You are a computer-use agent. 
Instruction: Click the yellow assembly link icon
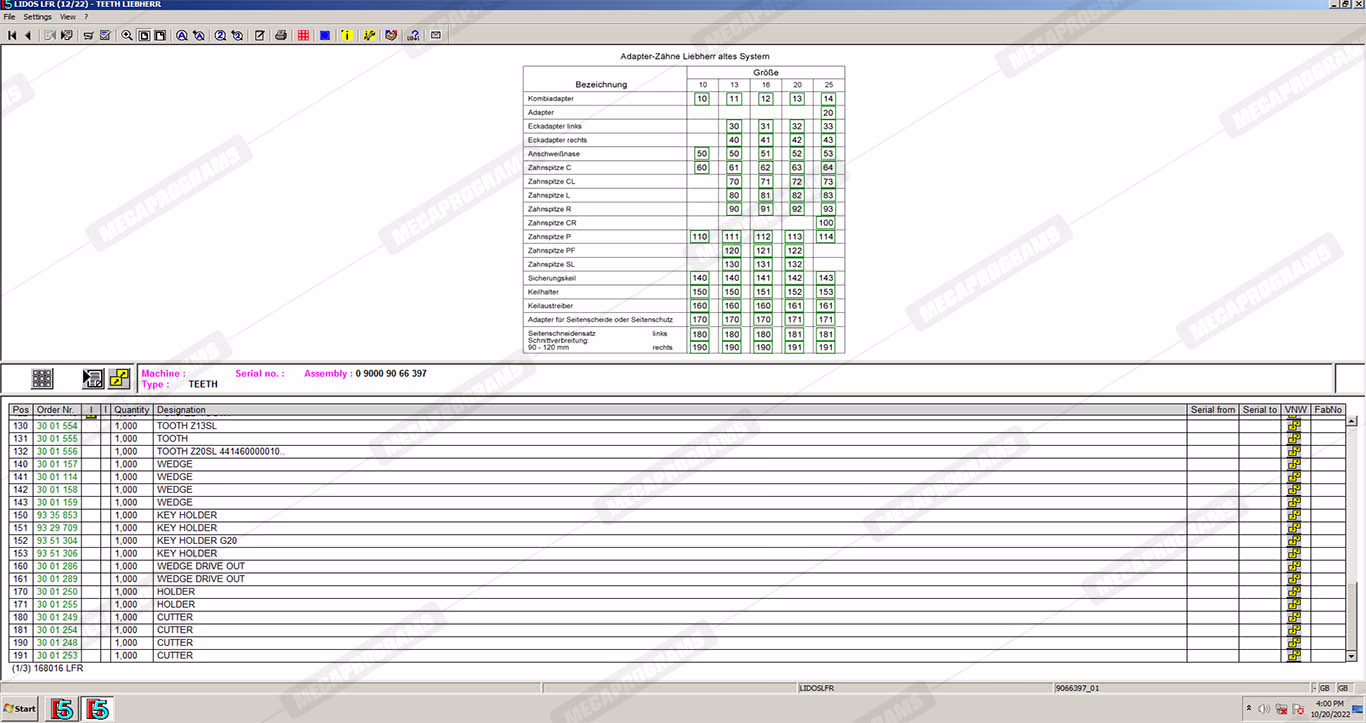pyautogui.click(x=120, y=378)
